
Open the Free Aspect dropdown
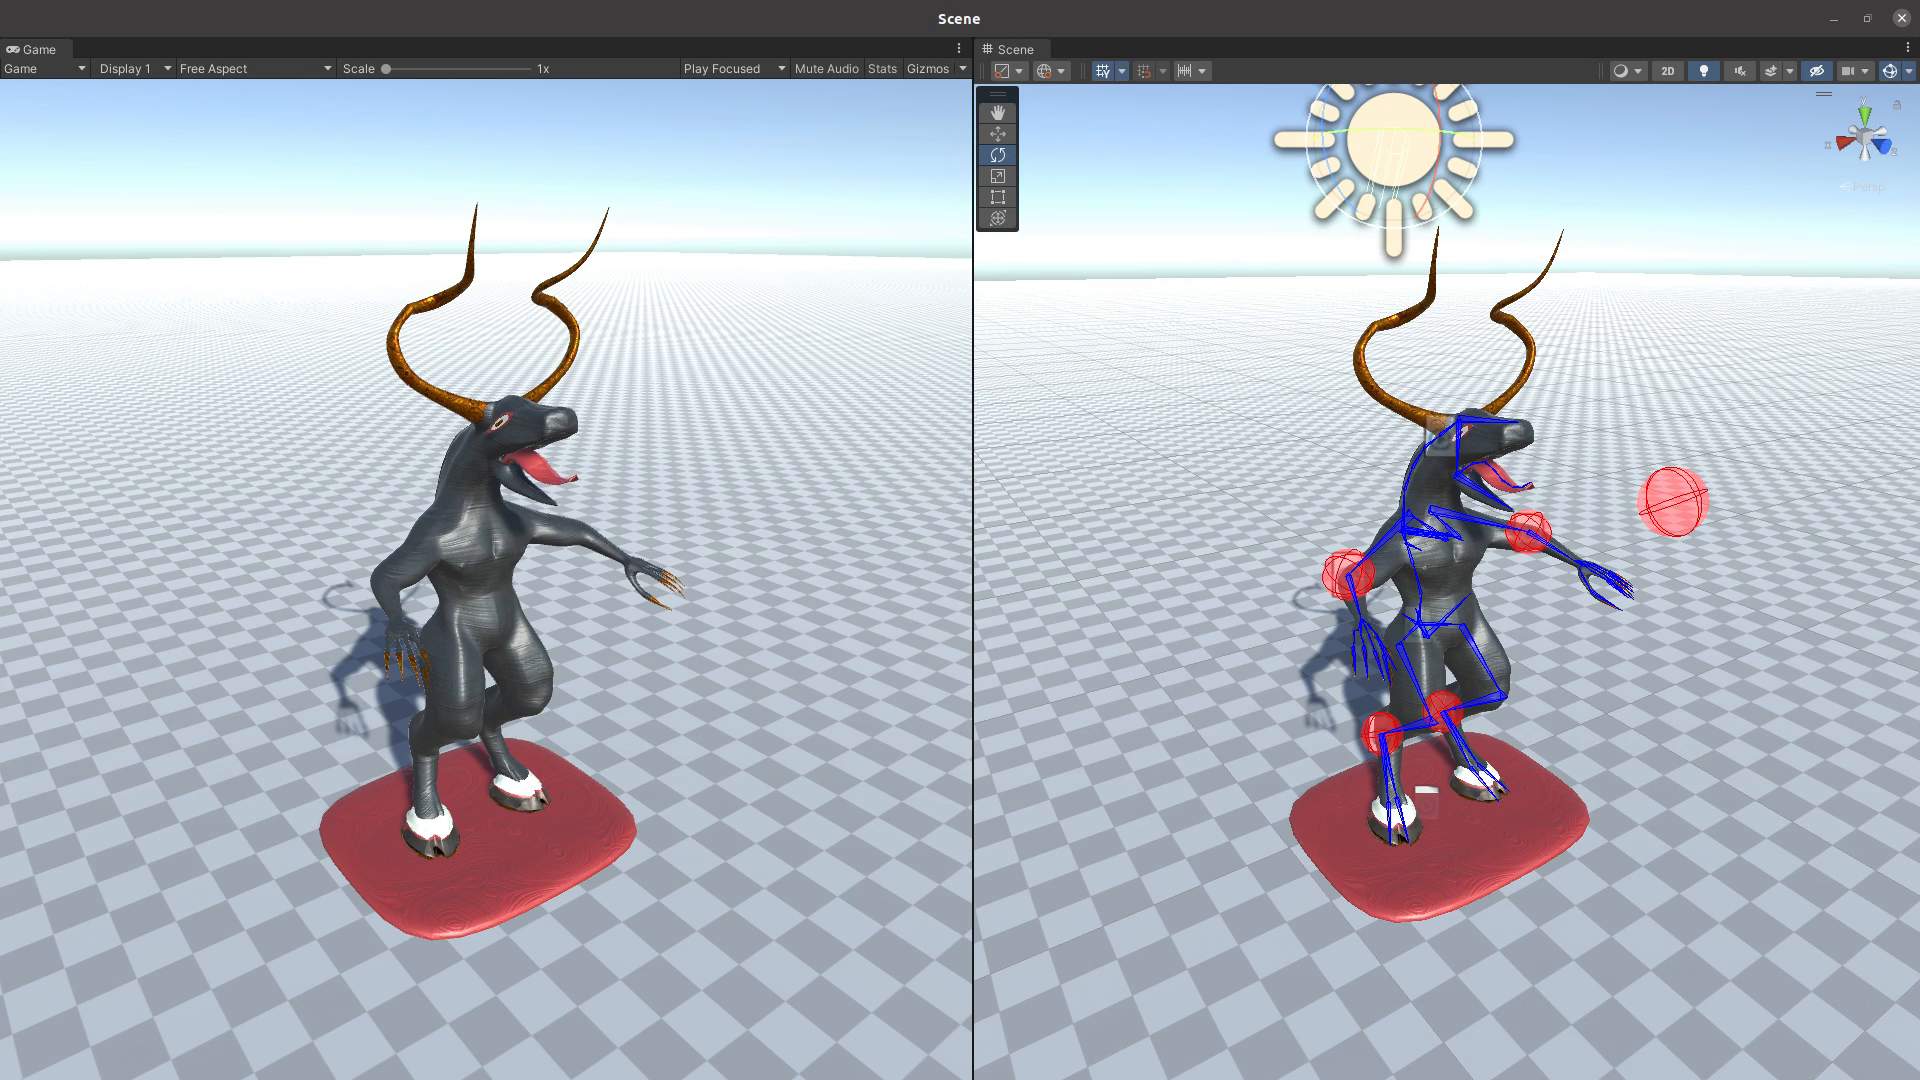(x=255, y=69)
